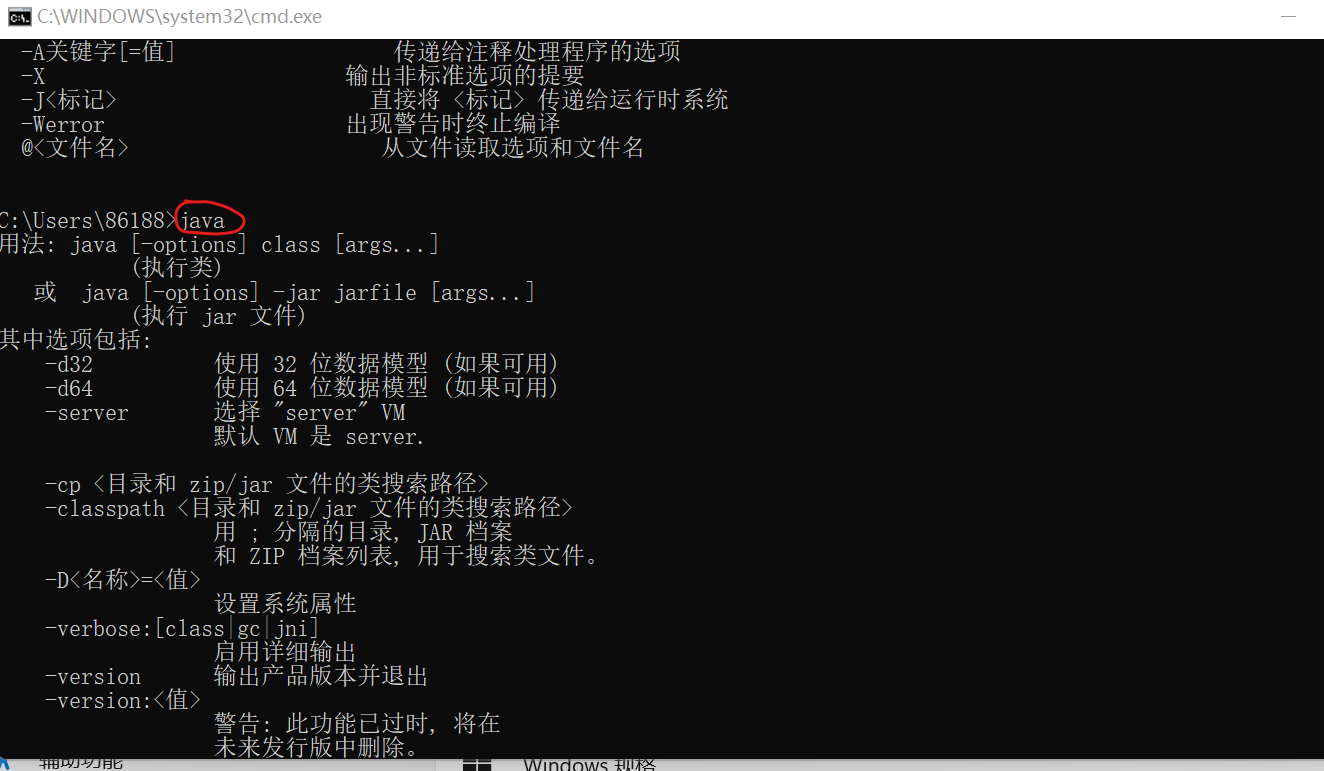1324x771 pixels.
Task: Click the Windows 规格 heading
Action: 589,765
